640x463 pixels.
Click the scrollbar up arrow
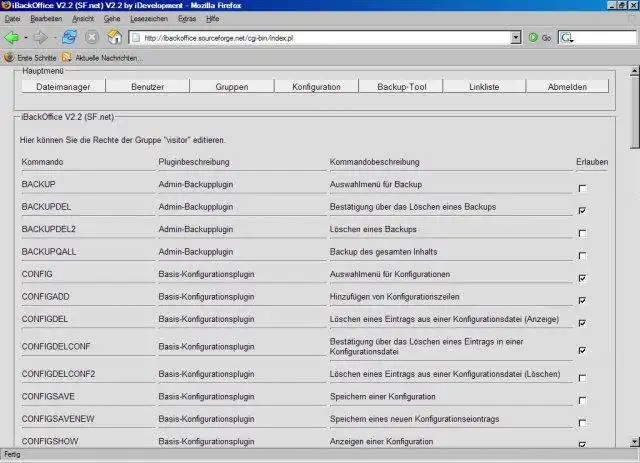pos(635,71)
